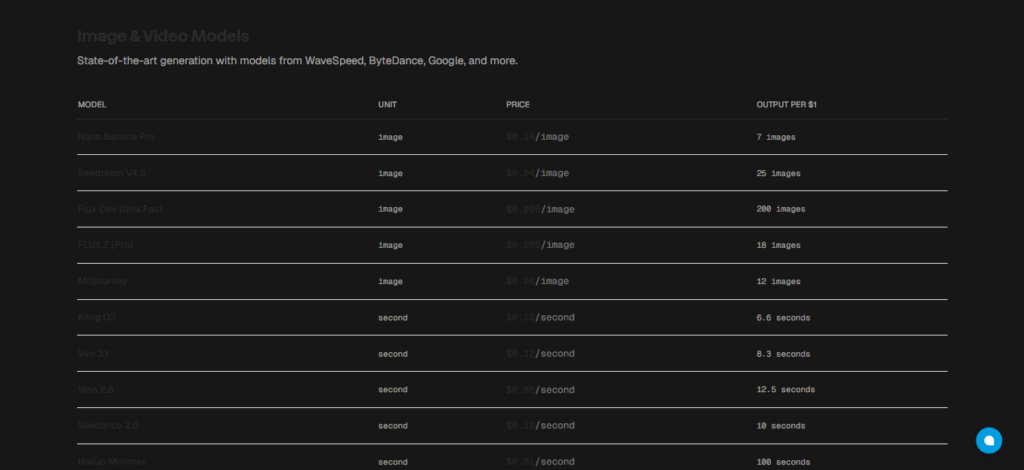
Task: Click the Flux Dev Ultra Fast model name
Action: click(119, 209)
